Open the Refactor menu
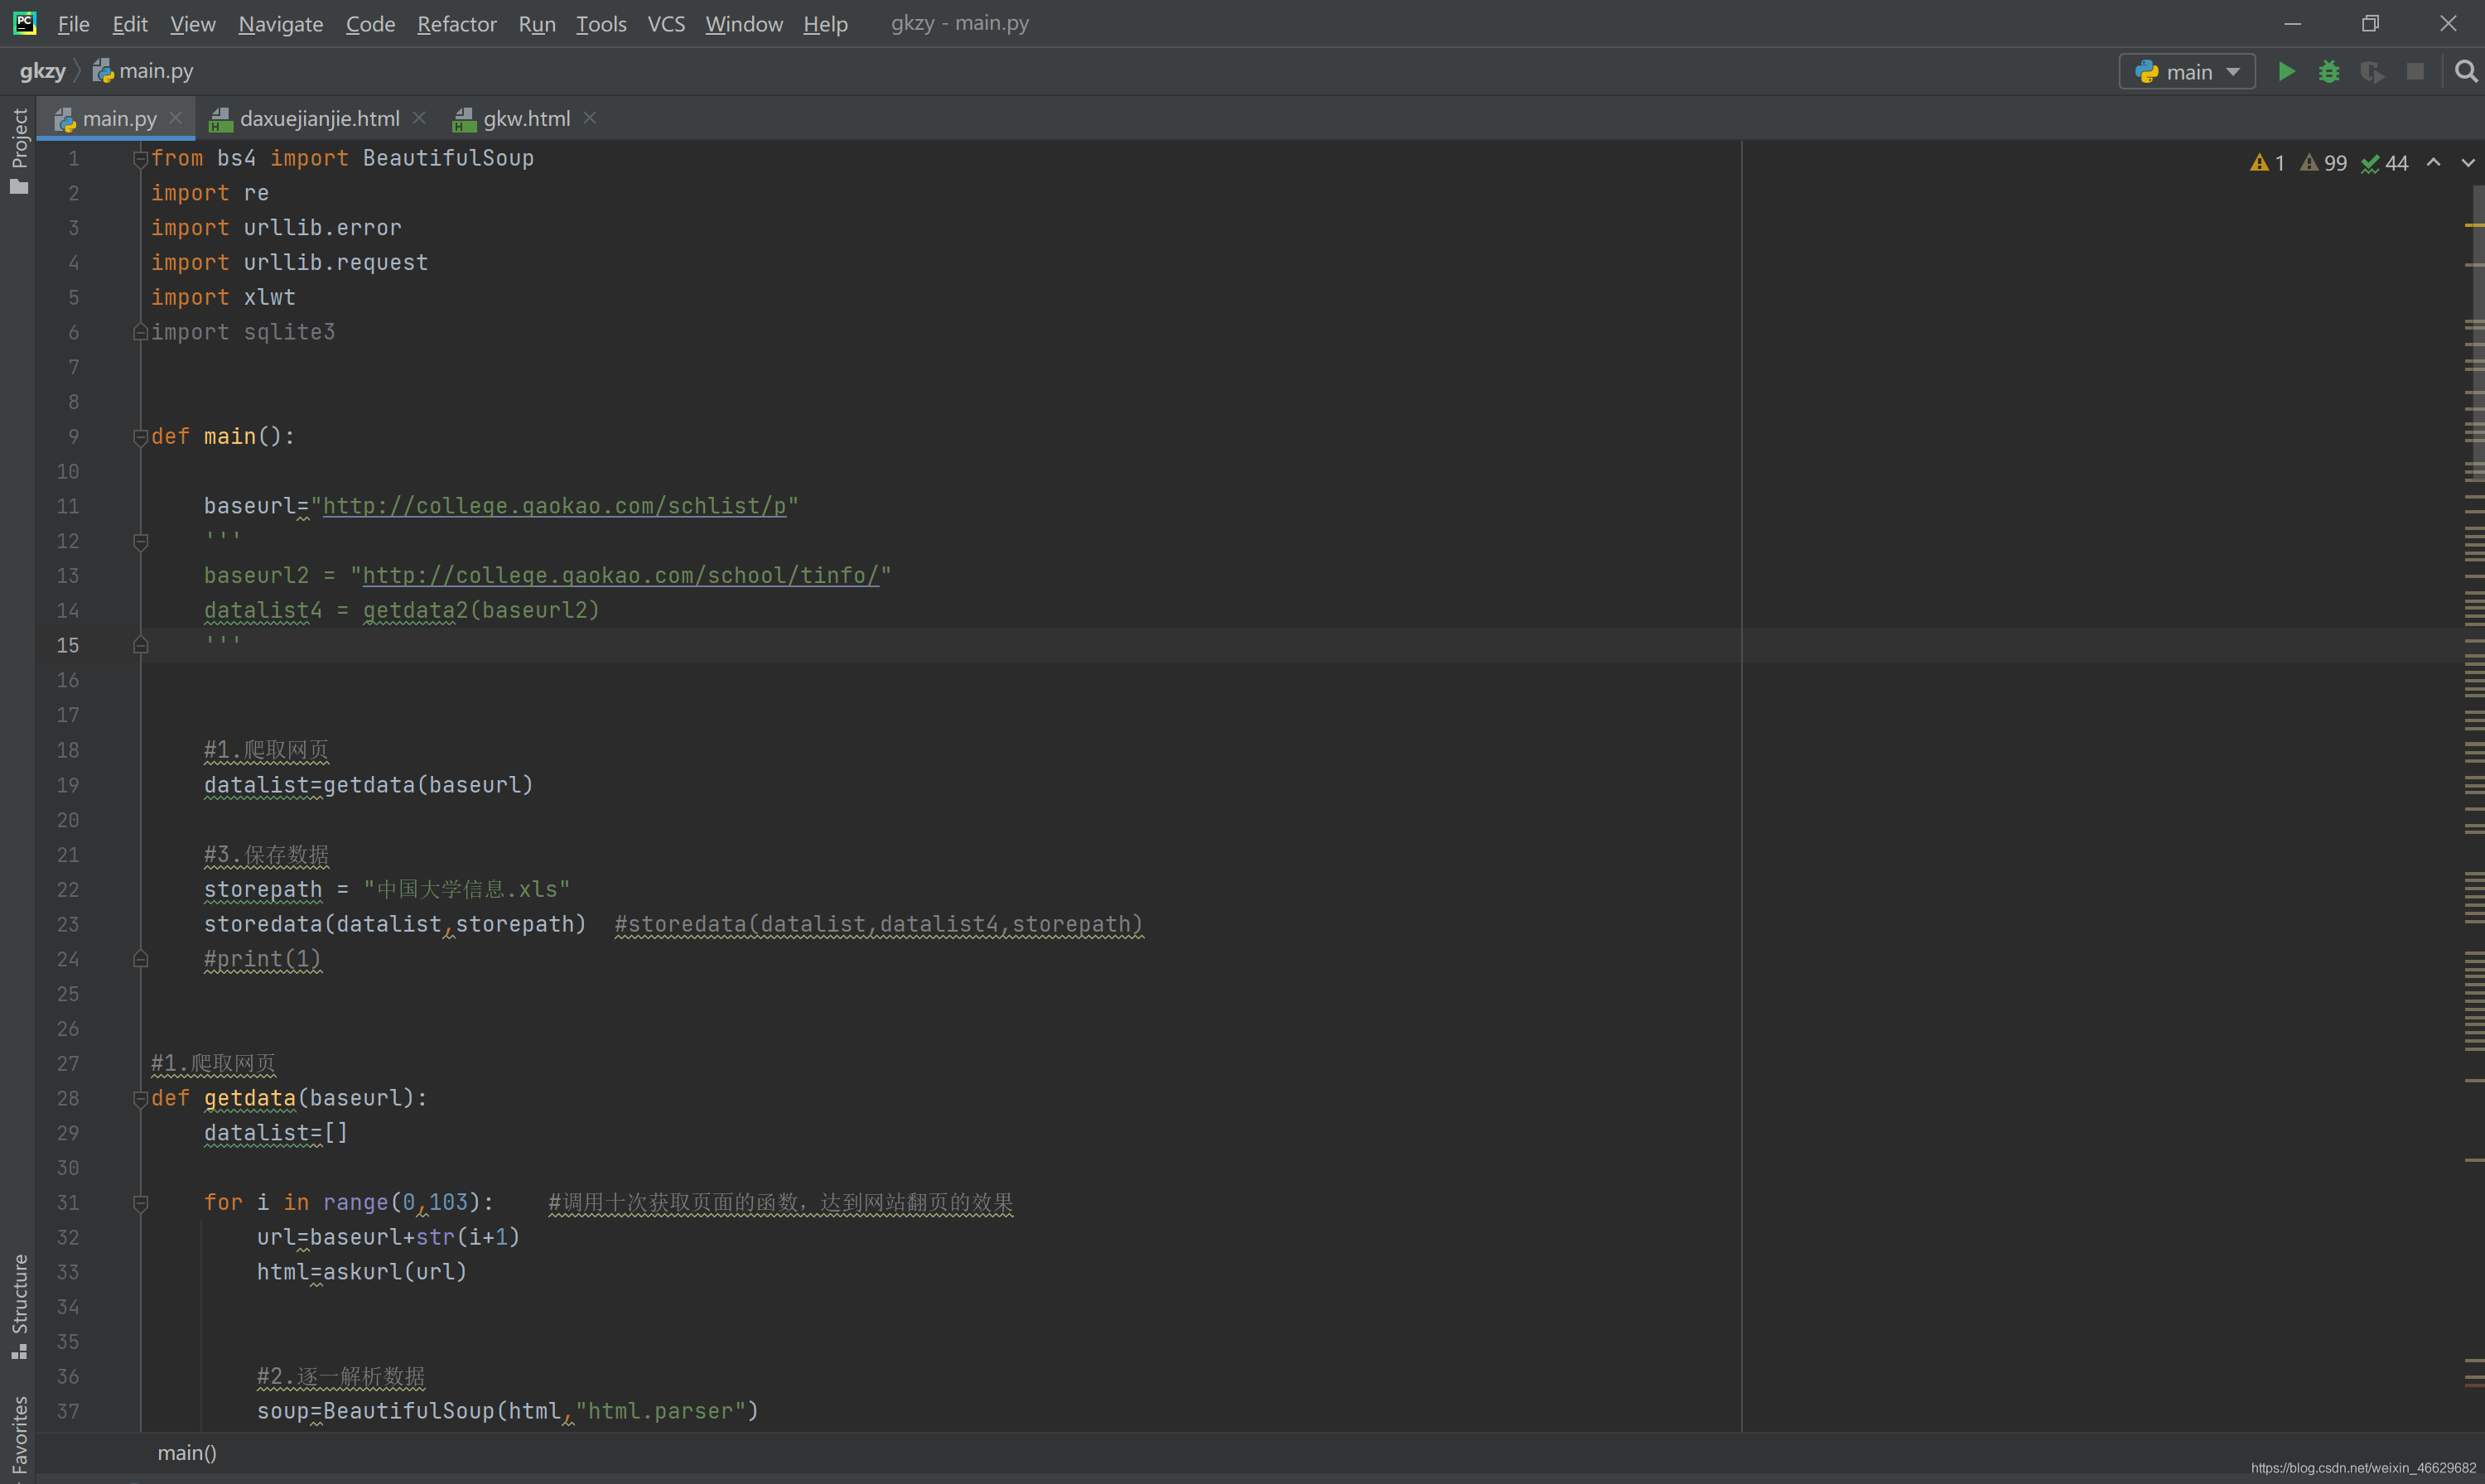 coord(456,23)
